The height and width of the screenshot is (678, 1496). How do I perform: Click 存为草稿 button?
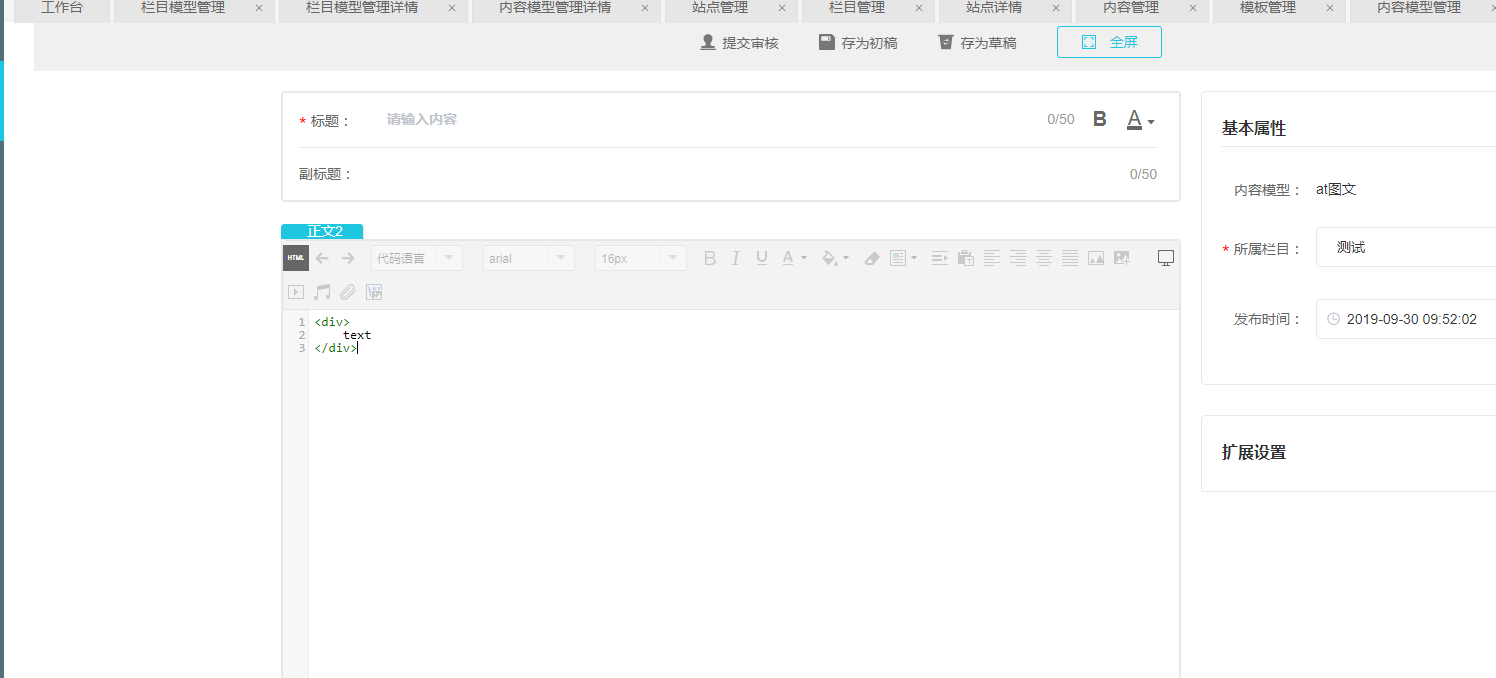(x=977, y=43)
